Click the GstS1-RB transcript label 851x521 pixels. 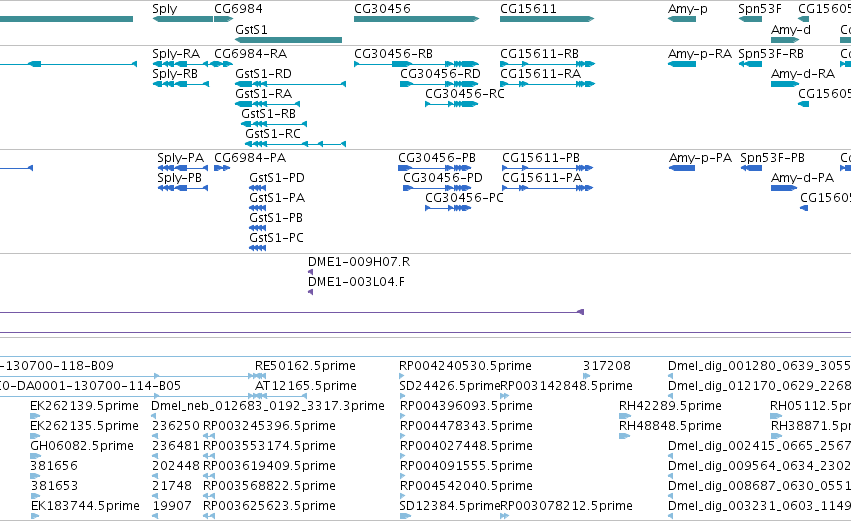[269, 114]
